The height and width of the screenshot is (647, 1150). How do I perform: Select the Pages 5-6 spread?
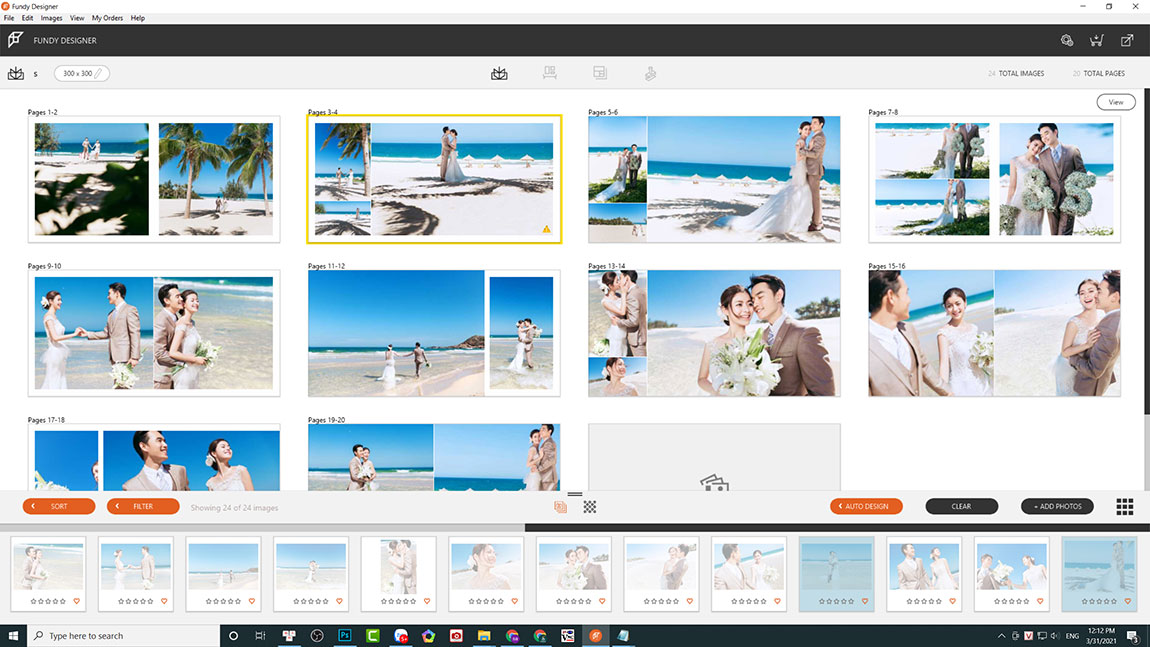714,179
